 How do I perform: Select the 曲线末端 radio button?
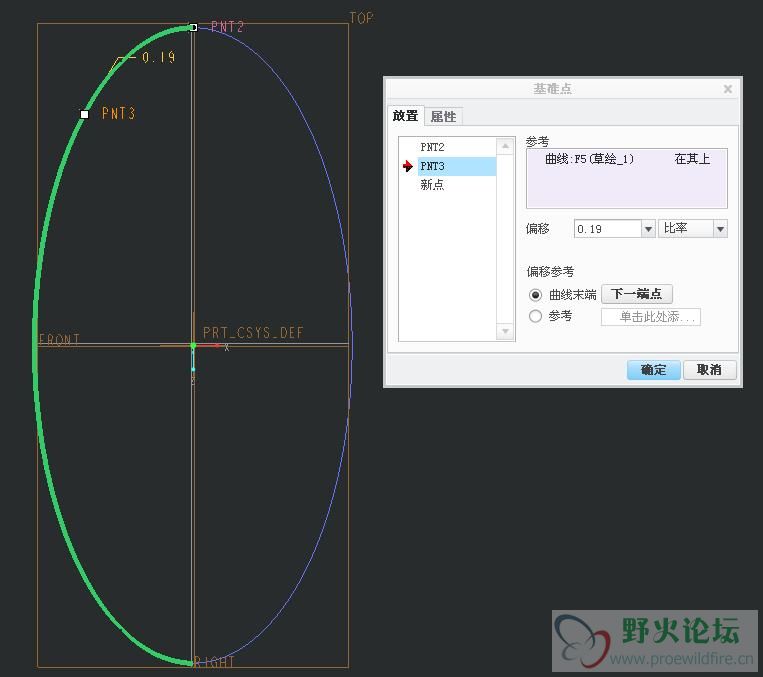pyautogui.click(x=535, y=295)
